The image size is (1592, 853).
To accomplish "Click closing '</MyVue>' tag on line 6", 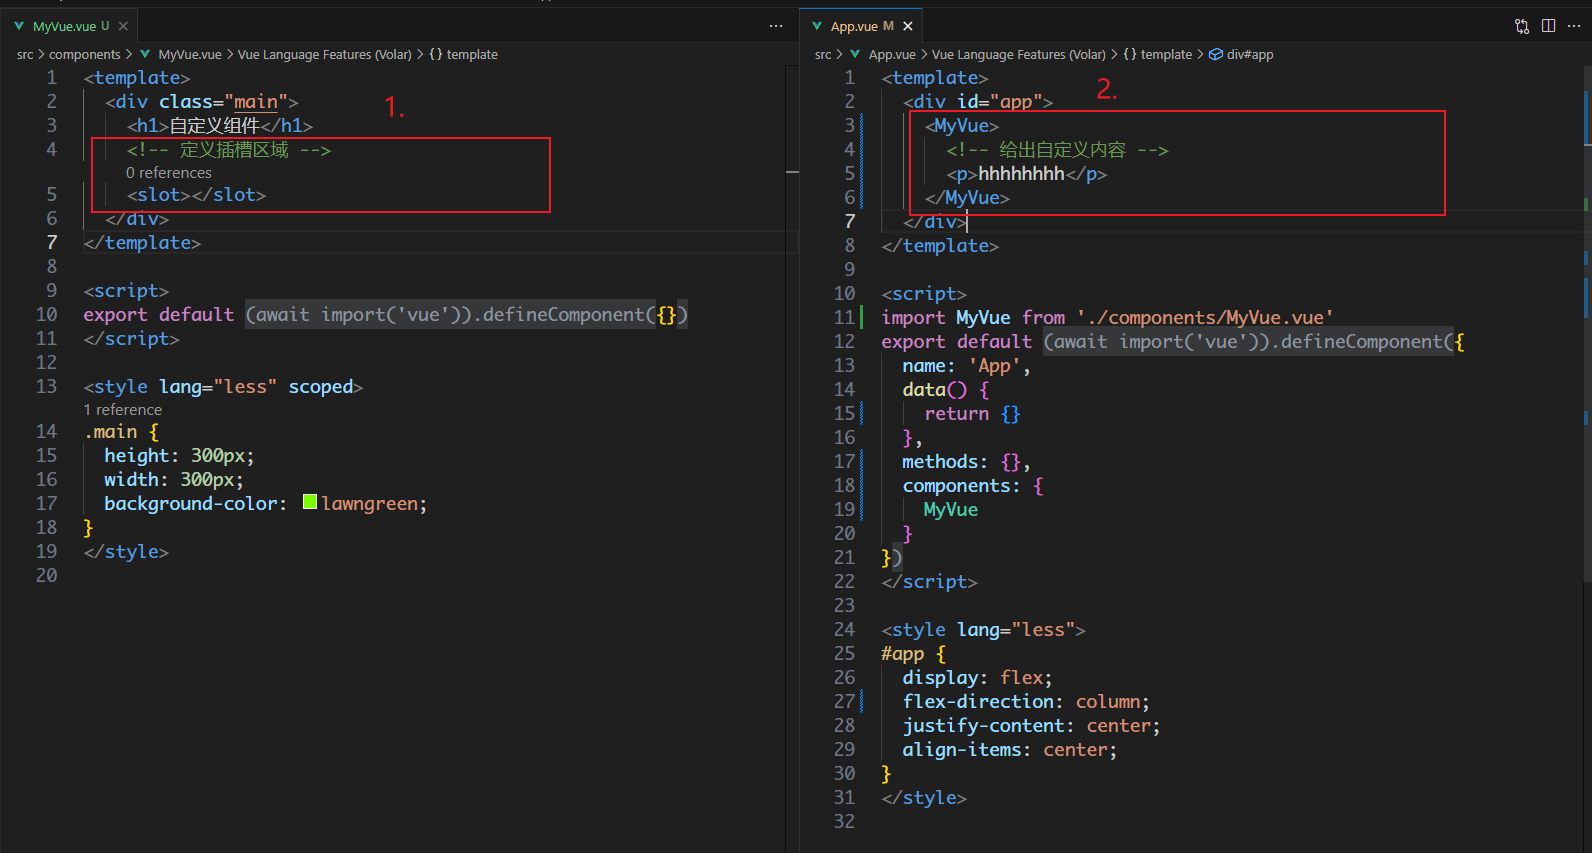I will (967, 197).
